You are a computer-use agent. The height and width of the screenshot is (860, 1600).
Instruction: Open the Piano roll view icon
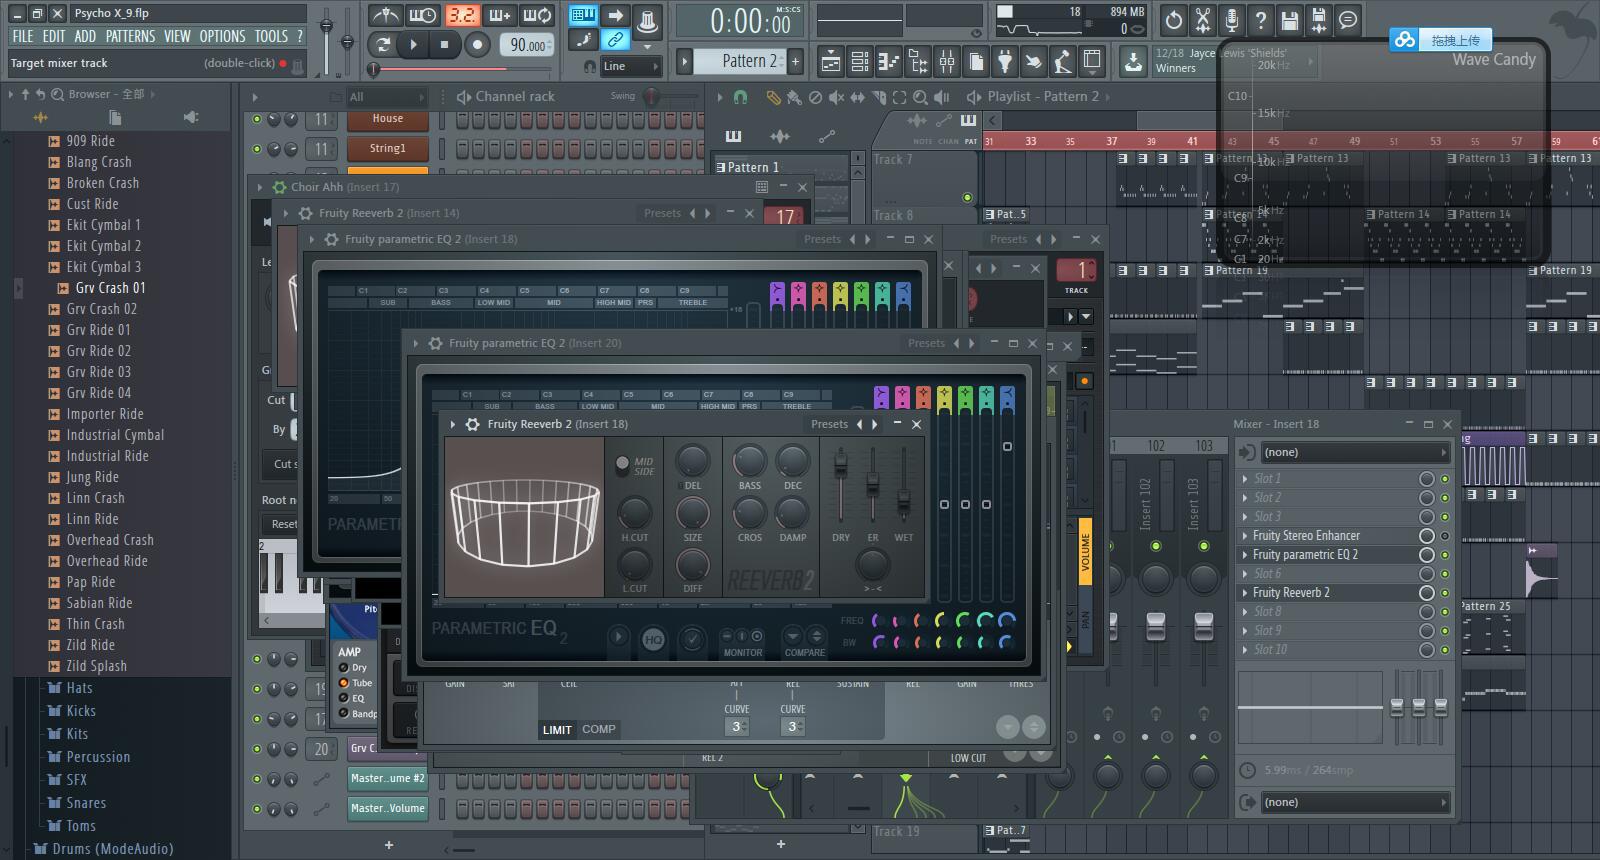click(888, 63)
